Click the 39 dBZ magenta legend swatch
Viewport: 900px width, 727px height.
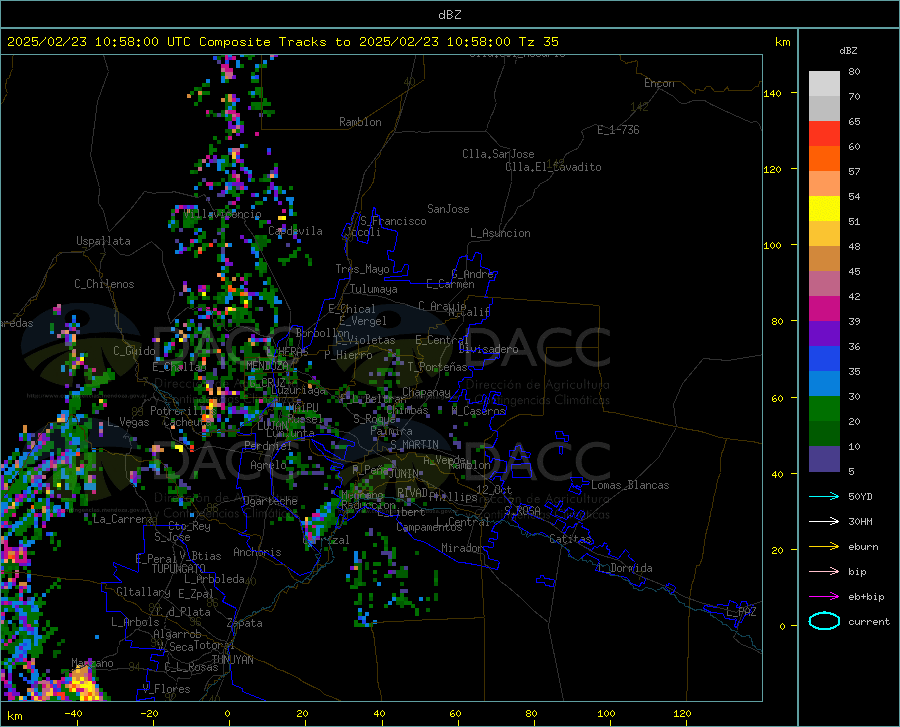coord(824,309)
